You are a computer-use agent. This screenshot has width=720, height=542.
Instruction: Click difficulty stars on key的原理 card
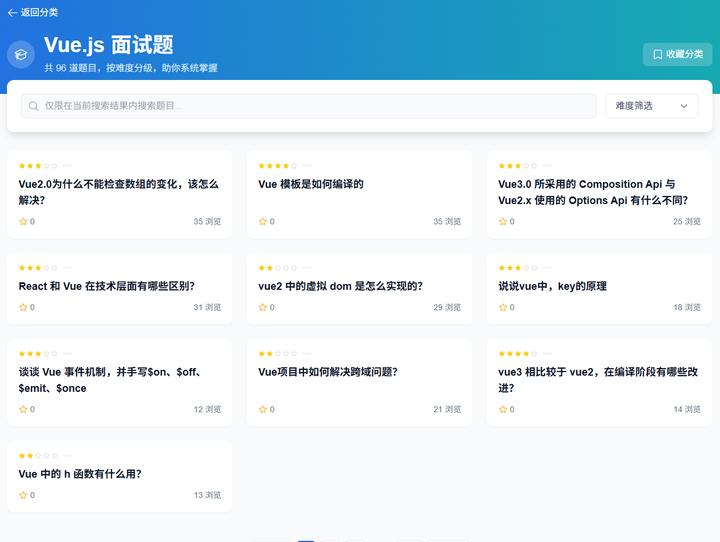(518, 268)
